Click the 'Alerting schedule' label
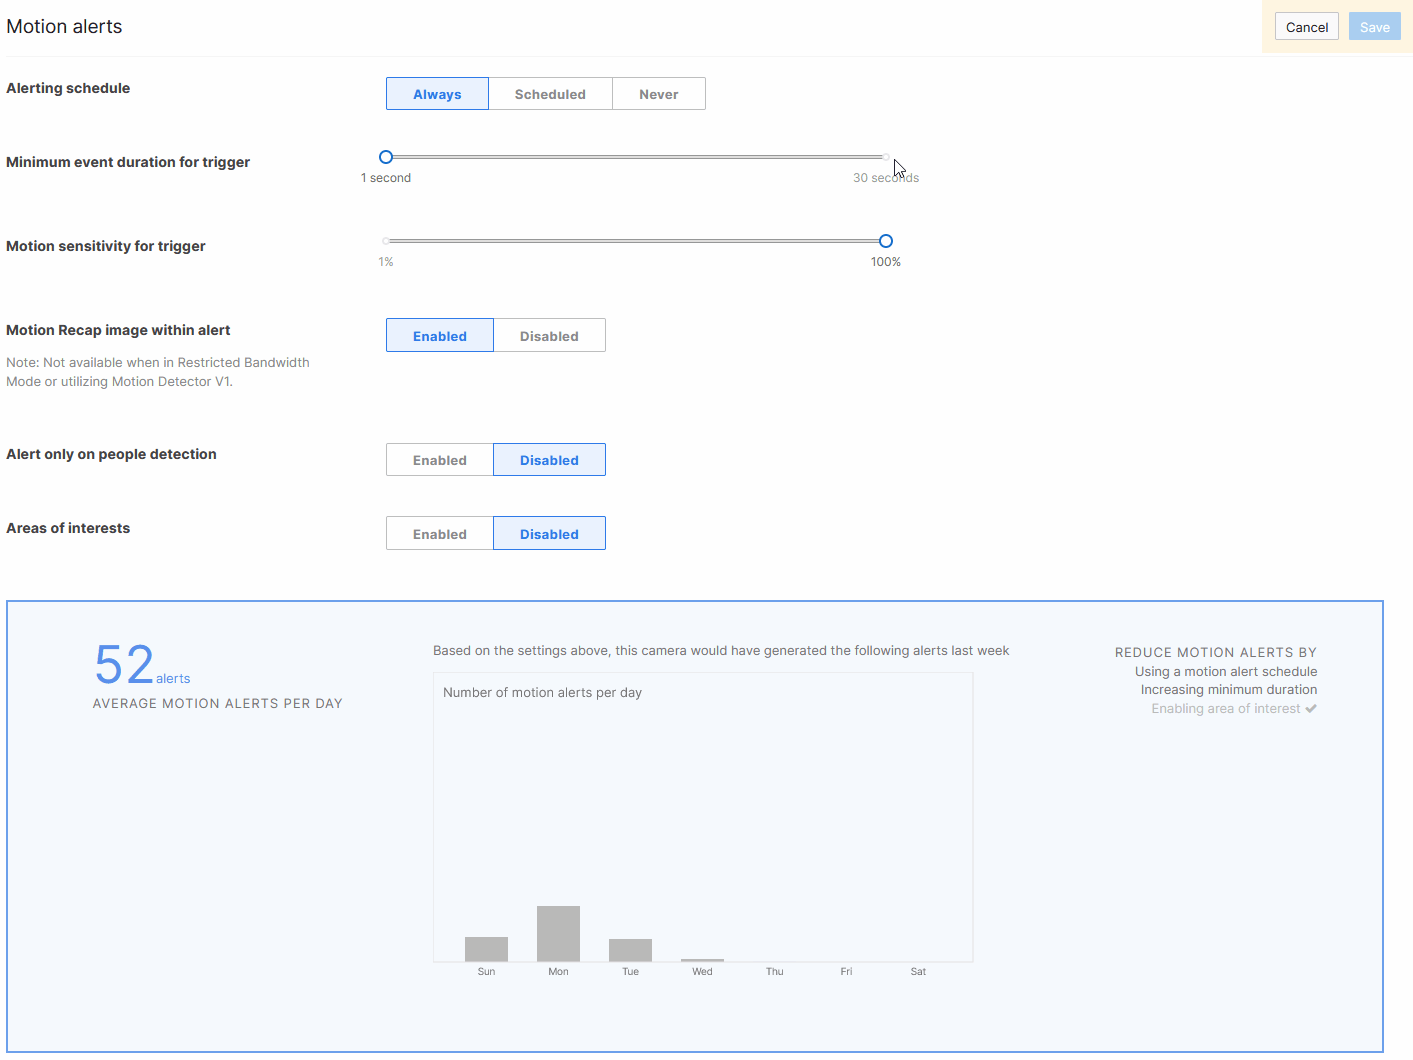Viewport: 1413px width, 1060px height. pos(68,88)
